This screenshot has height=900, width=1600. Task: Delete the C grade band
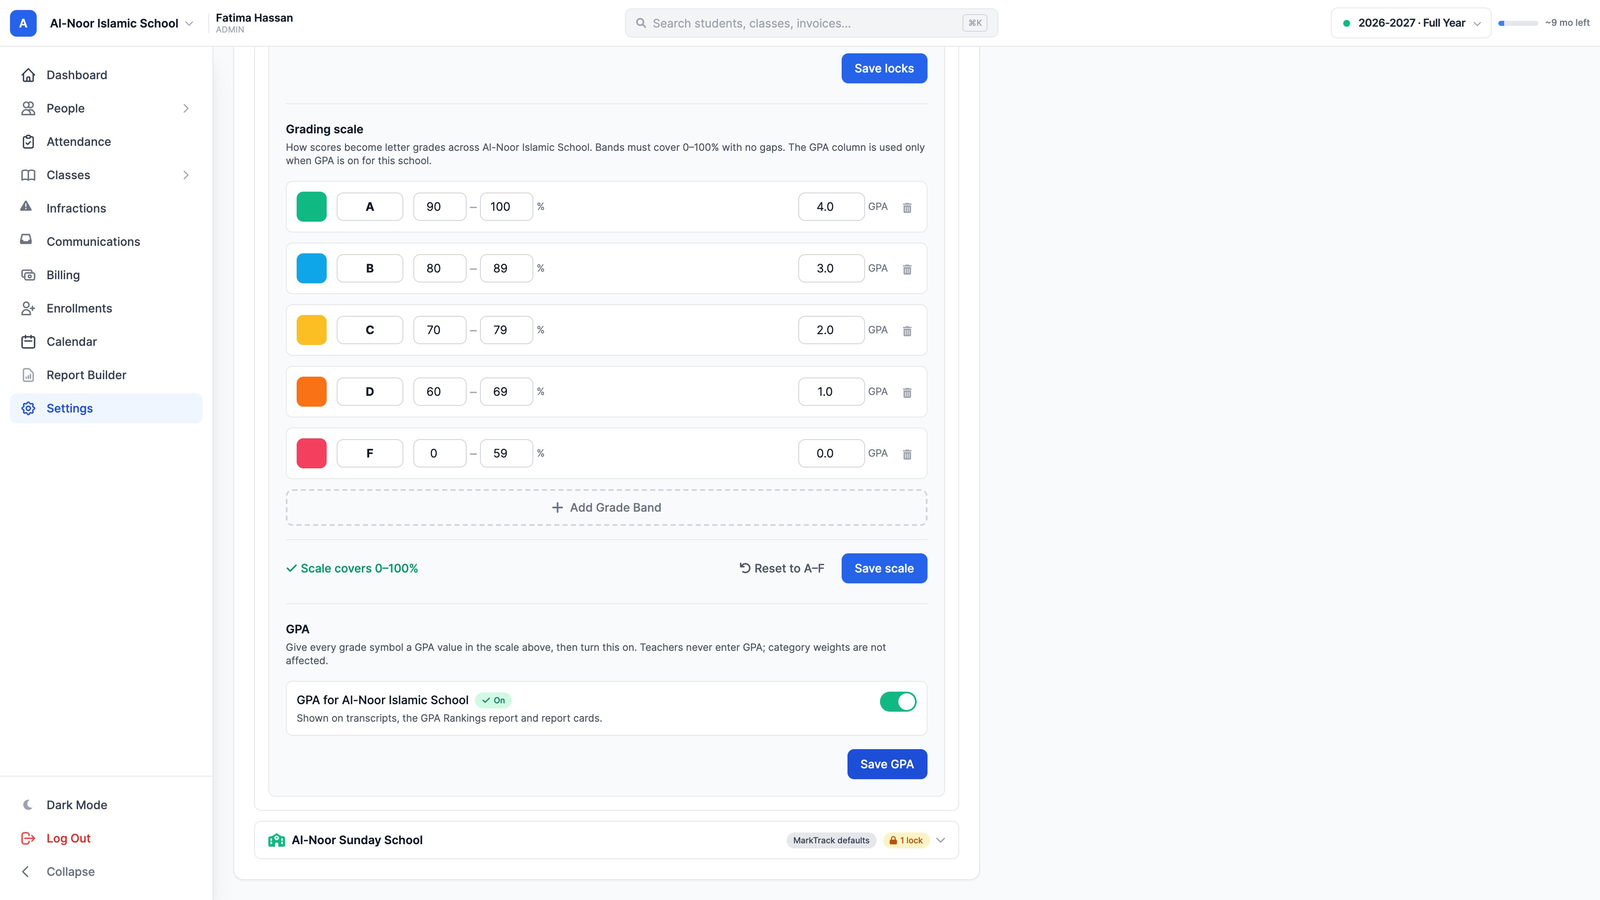tap(907, 331)
